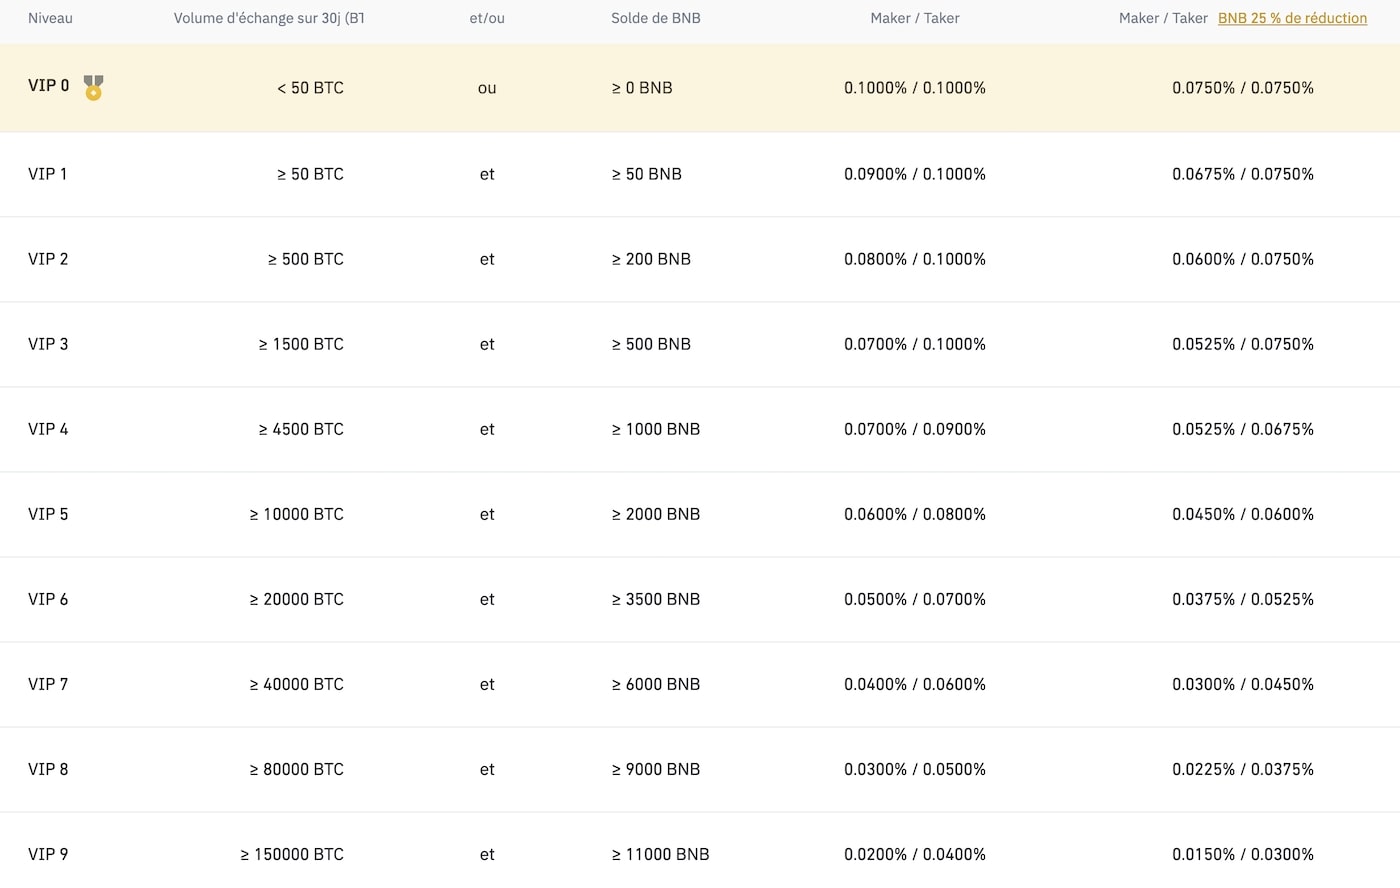Click the 0.0300% / 0.0450% discounted fee cell

[1243, 684]
